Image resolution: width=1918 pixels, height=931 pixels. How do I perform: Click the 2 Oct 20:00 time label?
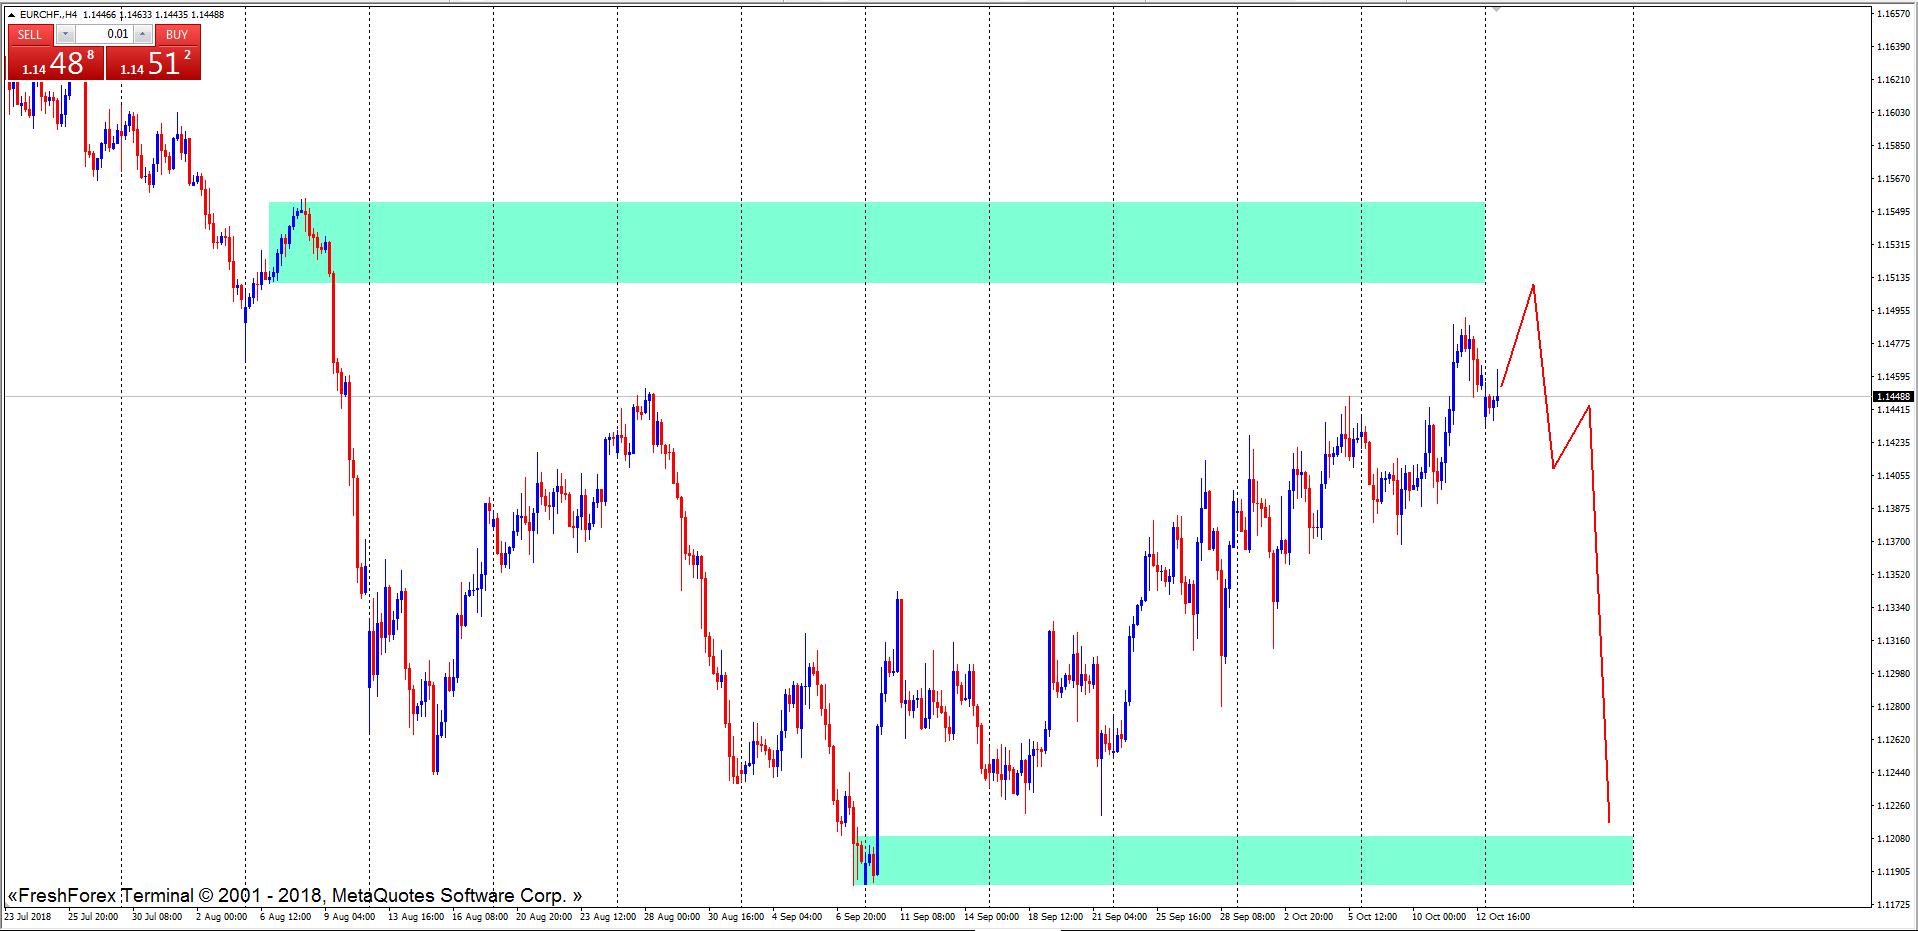[1308, 917]
